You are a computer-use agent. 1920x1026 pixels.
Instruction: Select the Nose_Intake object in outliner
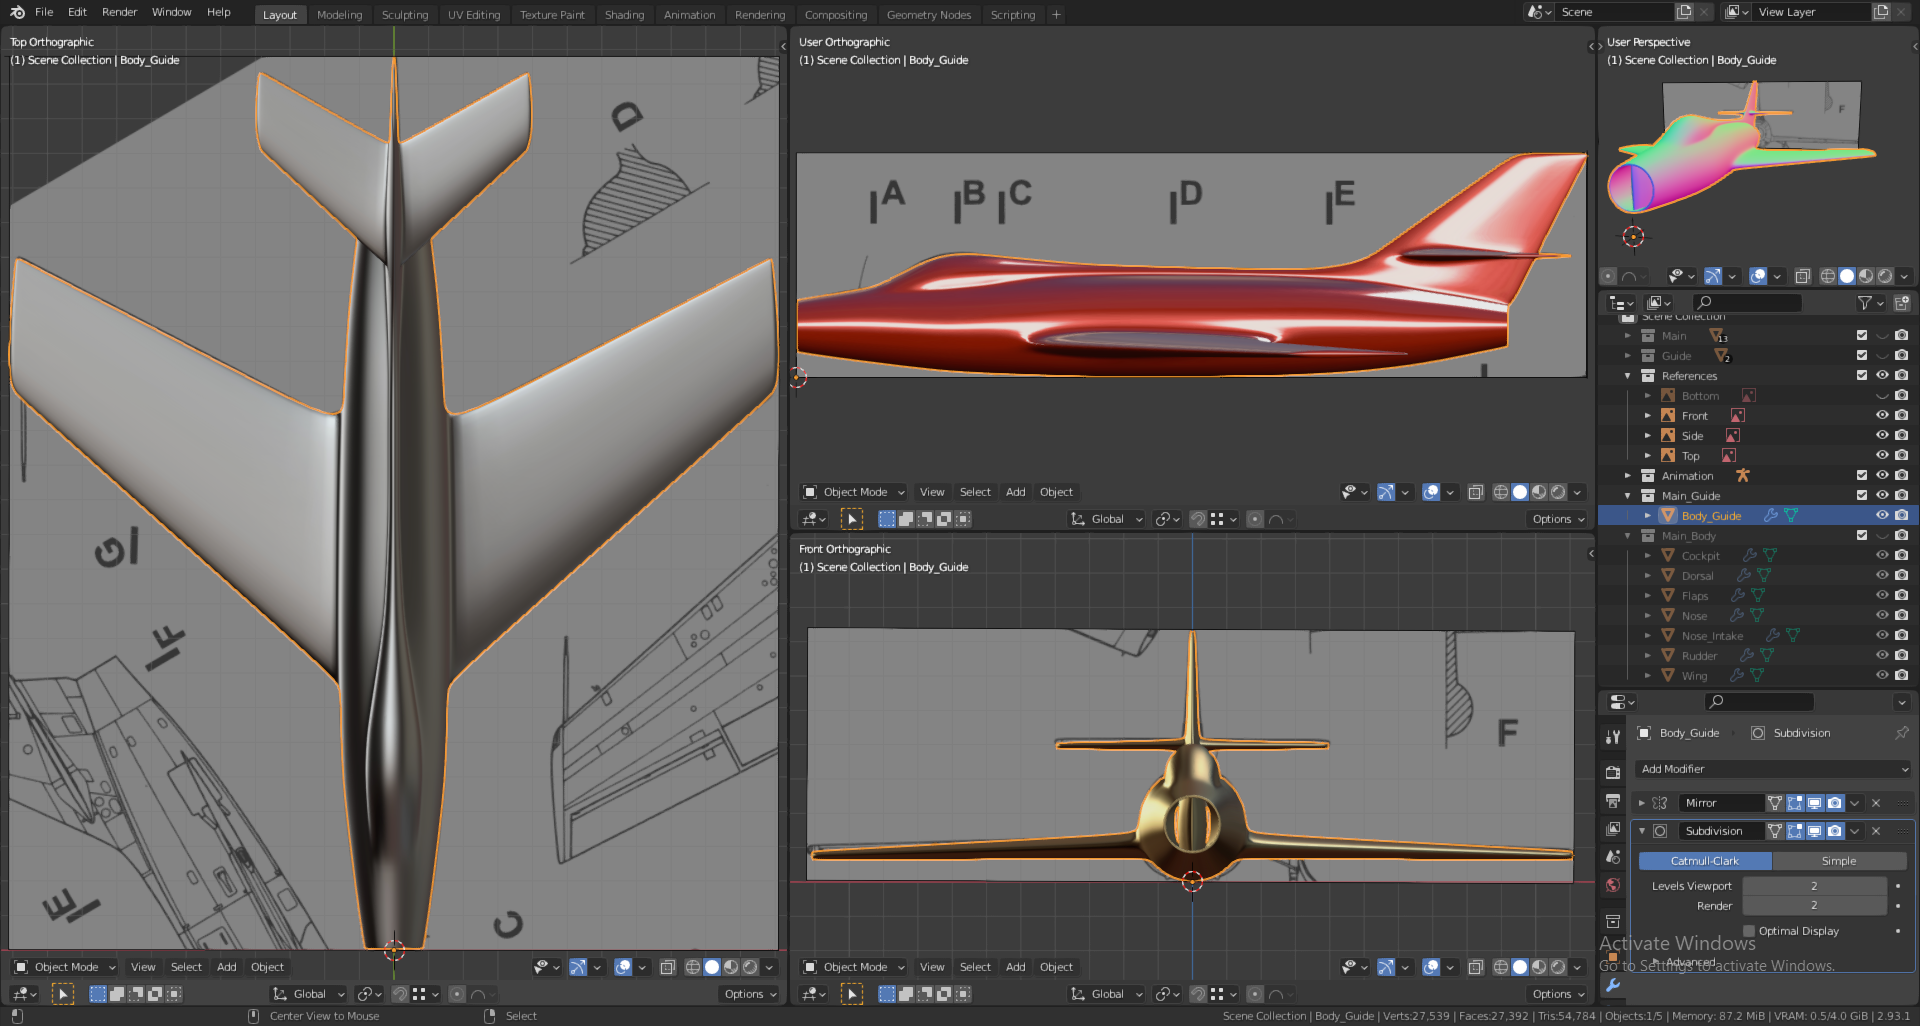tap(1712, 636)
